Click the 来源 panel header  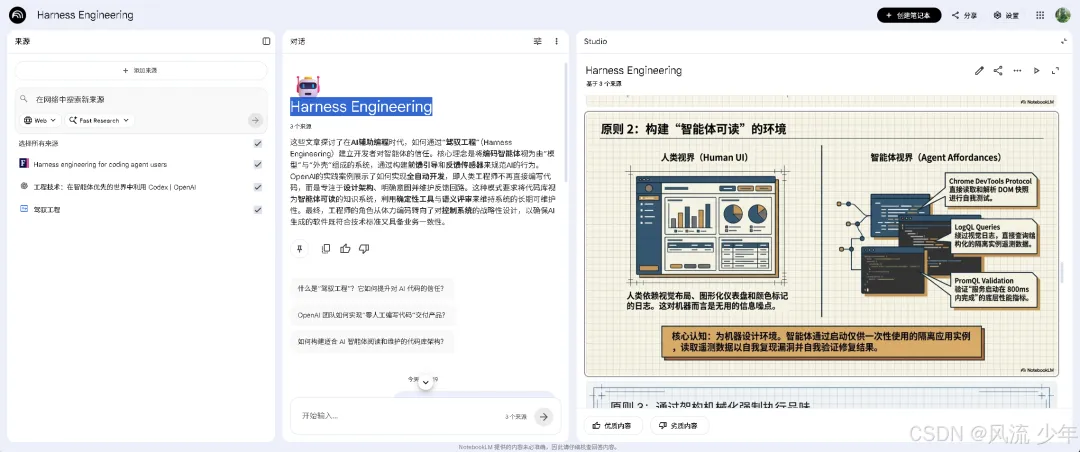[x=23, y=41]
